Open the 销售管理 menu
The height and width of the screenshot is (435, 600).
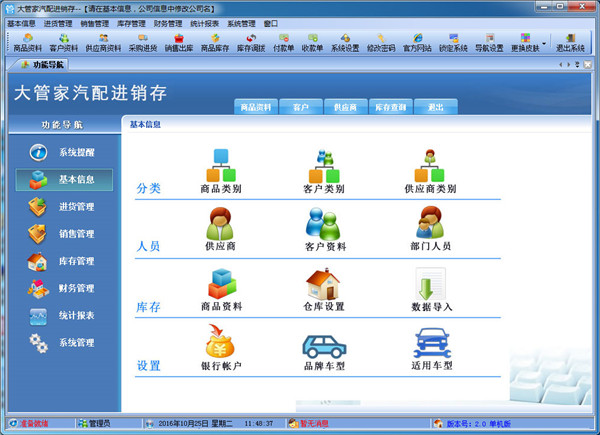pos(95,24)
